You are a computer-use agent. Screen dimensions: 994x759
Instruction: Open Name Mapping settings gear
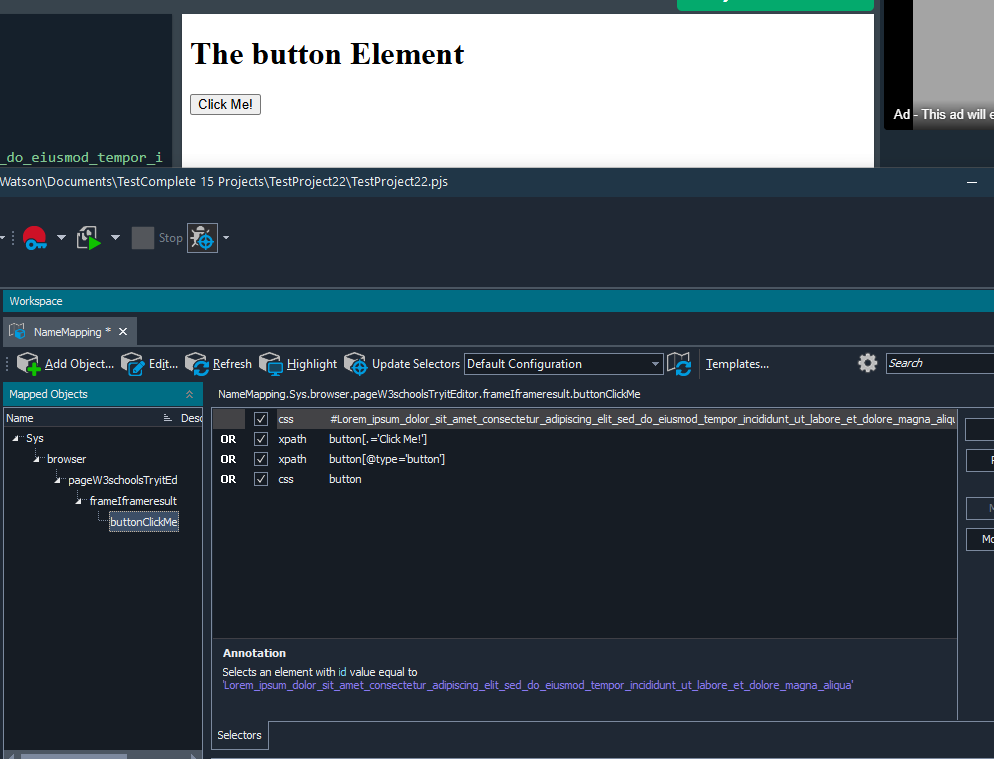click(867, 363)
